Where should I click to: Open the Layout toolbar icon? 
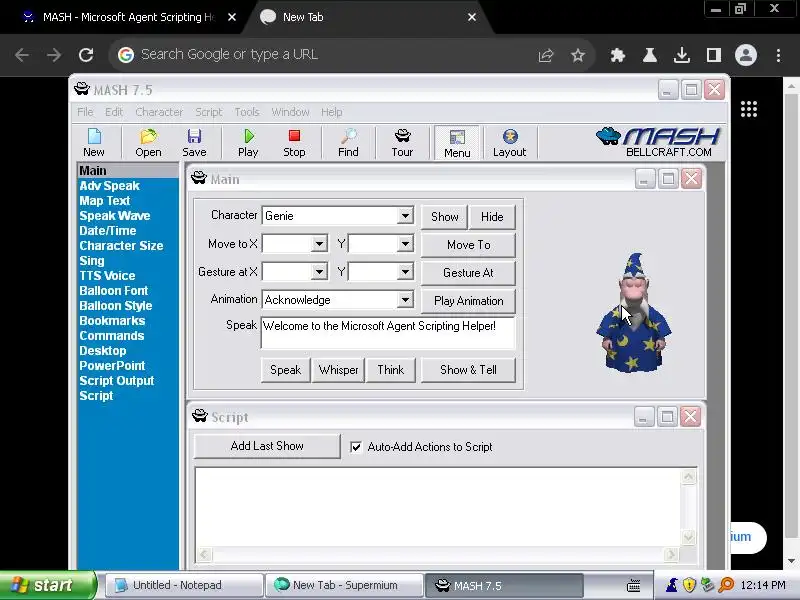(509, 143)
